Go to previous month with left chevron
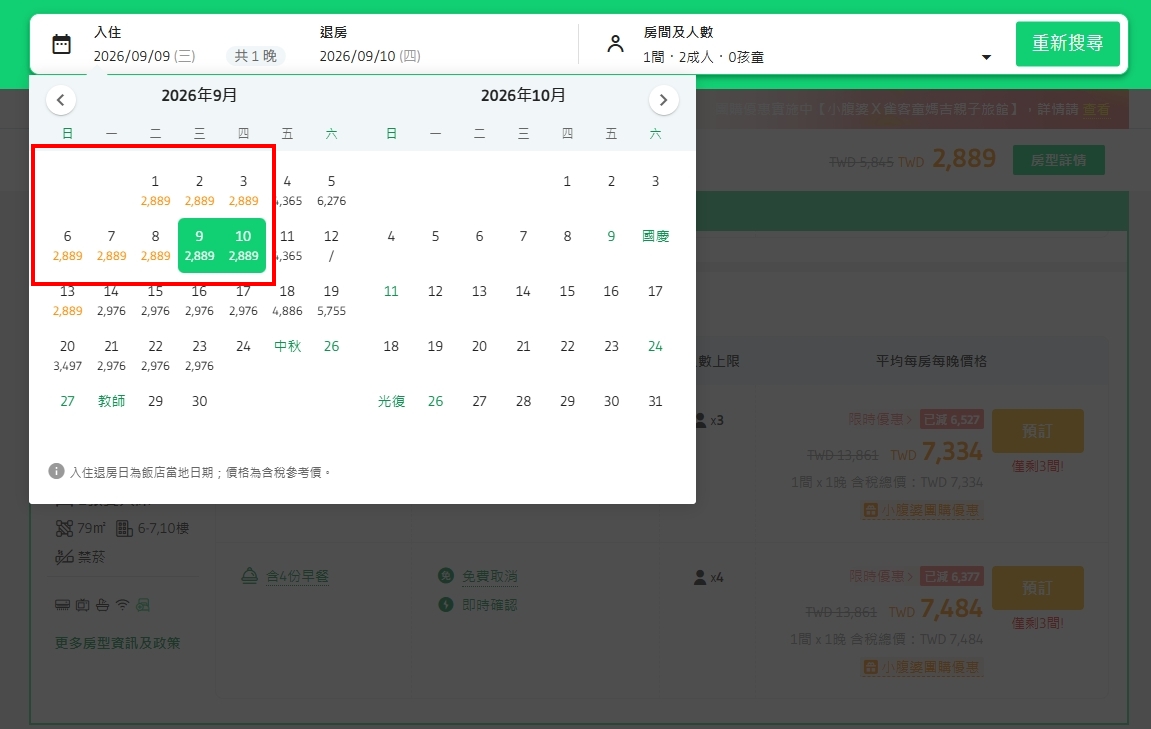Image resolution: width=1151 pixels, height=729 pixels. [61, 100]
